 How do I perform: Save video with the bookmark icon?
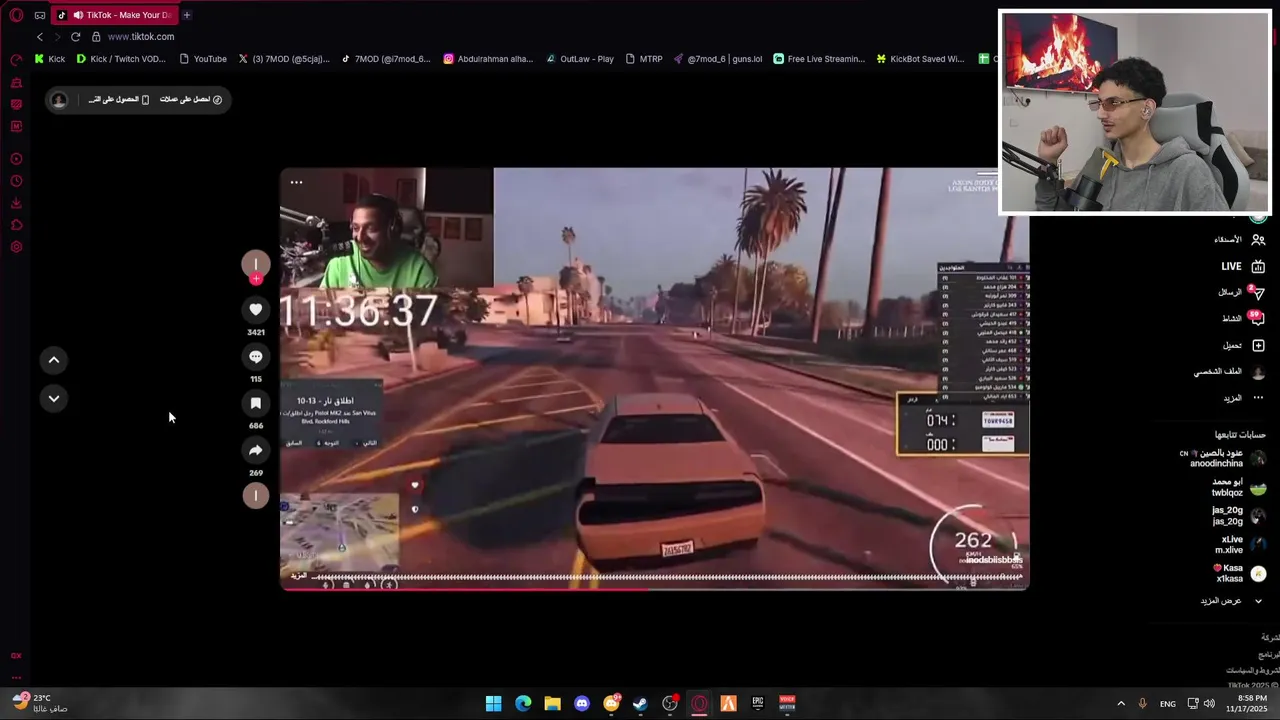pyautogui.click(x=256, y=403)
